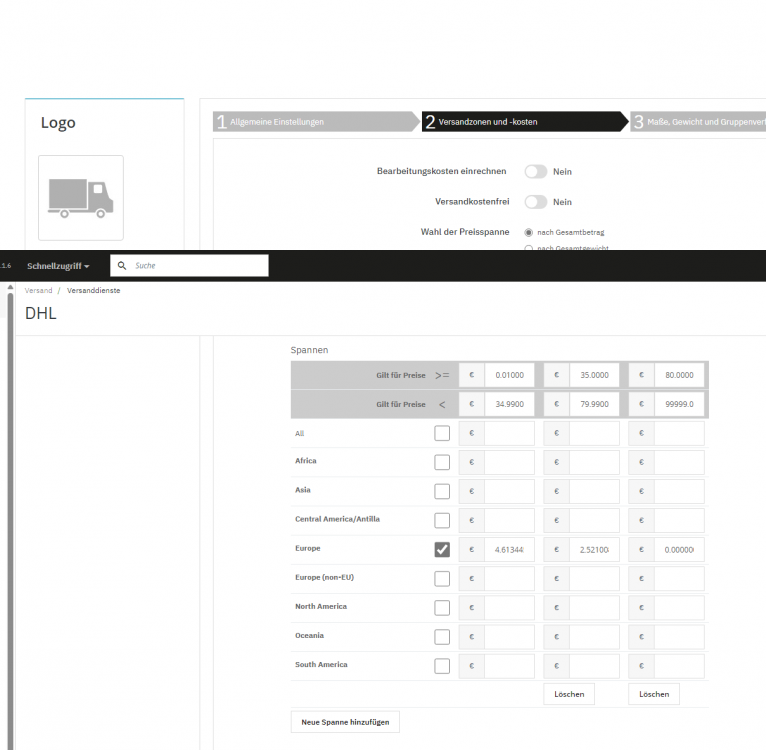Click the scrollbar up arrow
Screen dimensions: 766x750
(x=10, y=287)
